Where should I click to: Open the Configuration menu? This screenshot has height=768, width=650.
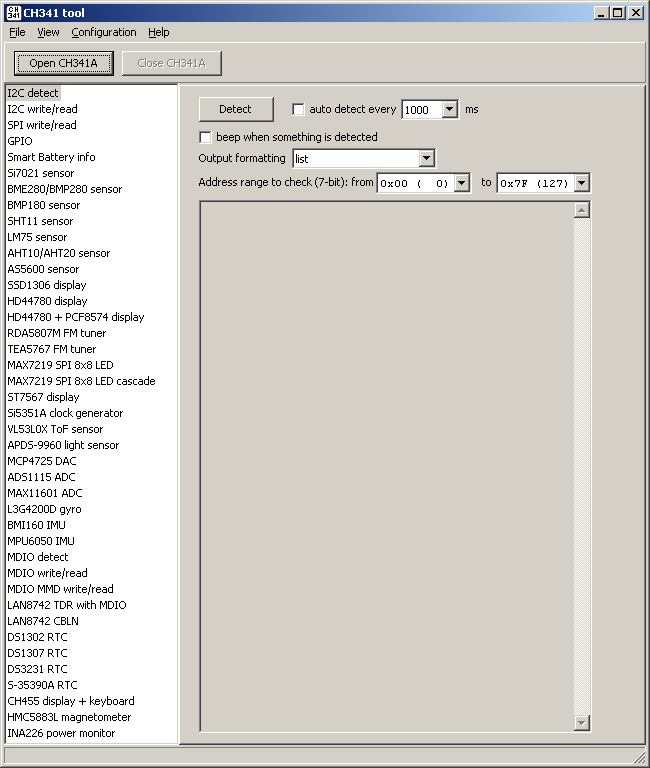104,32
